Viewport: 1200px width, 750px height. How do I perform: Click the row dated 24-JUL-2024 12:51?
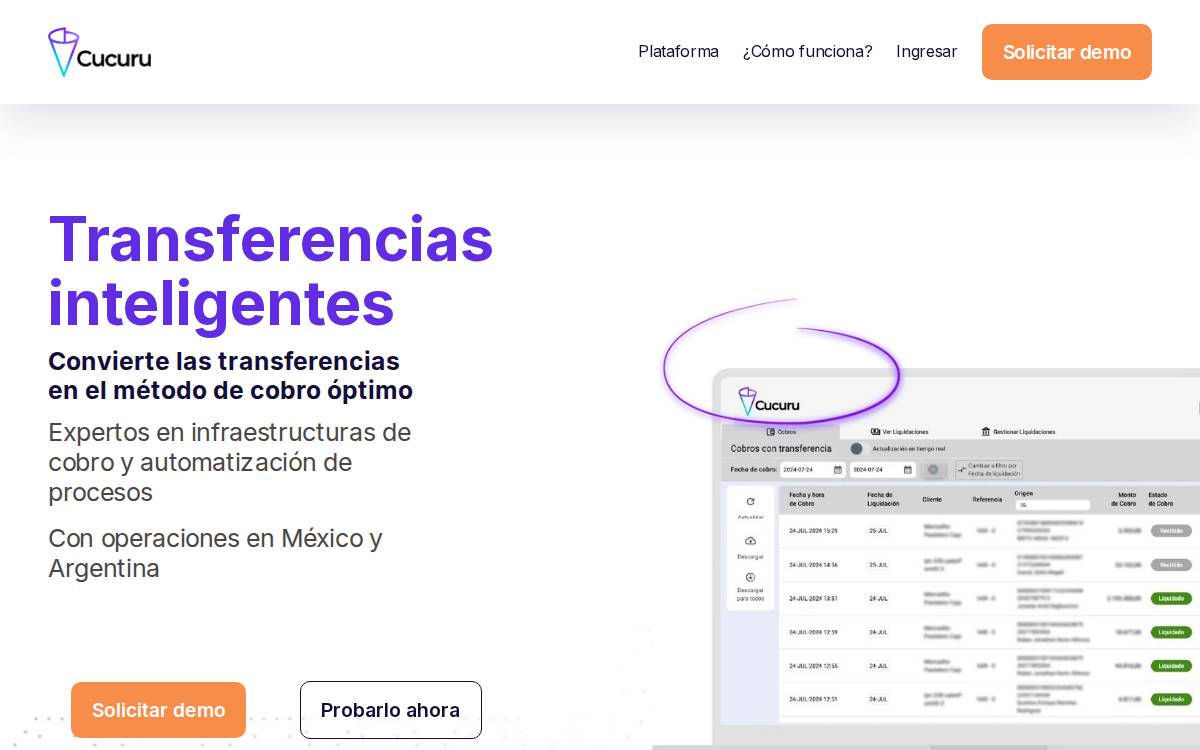click(x=990, y=699)
